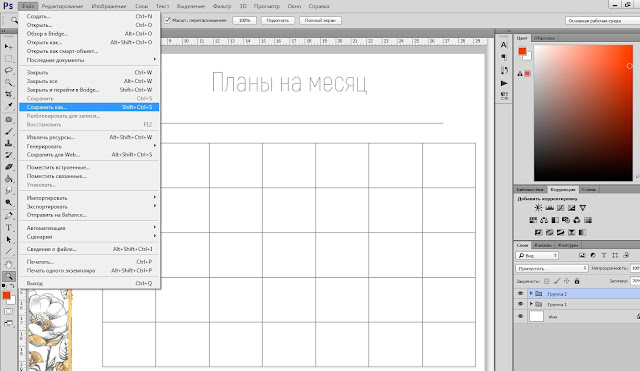640x371 pixels.
Task: Open Последние документы submenu
Action: click(x=89, y=60)
